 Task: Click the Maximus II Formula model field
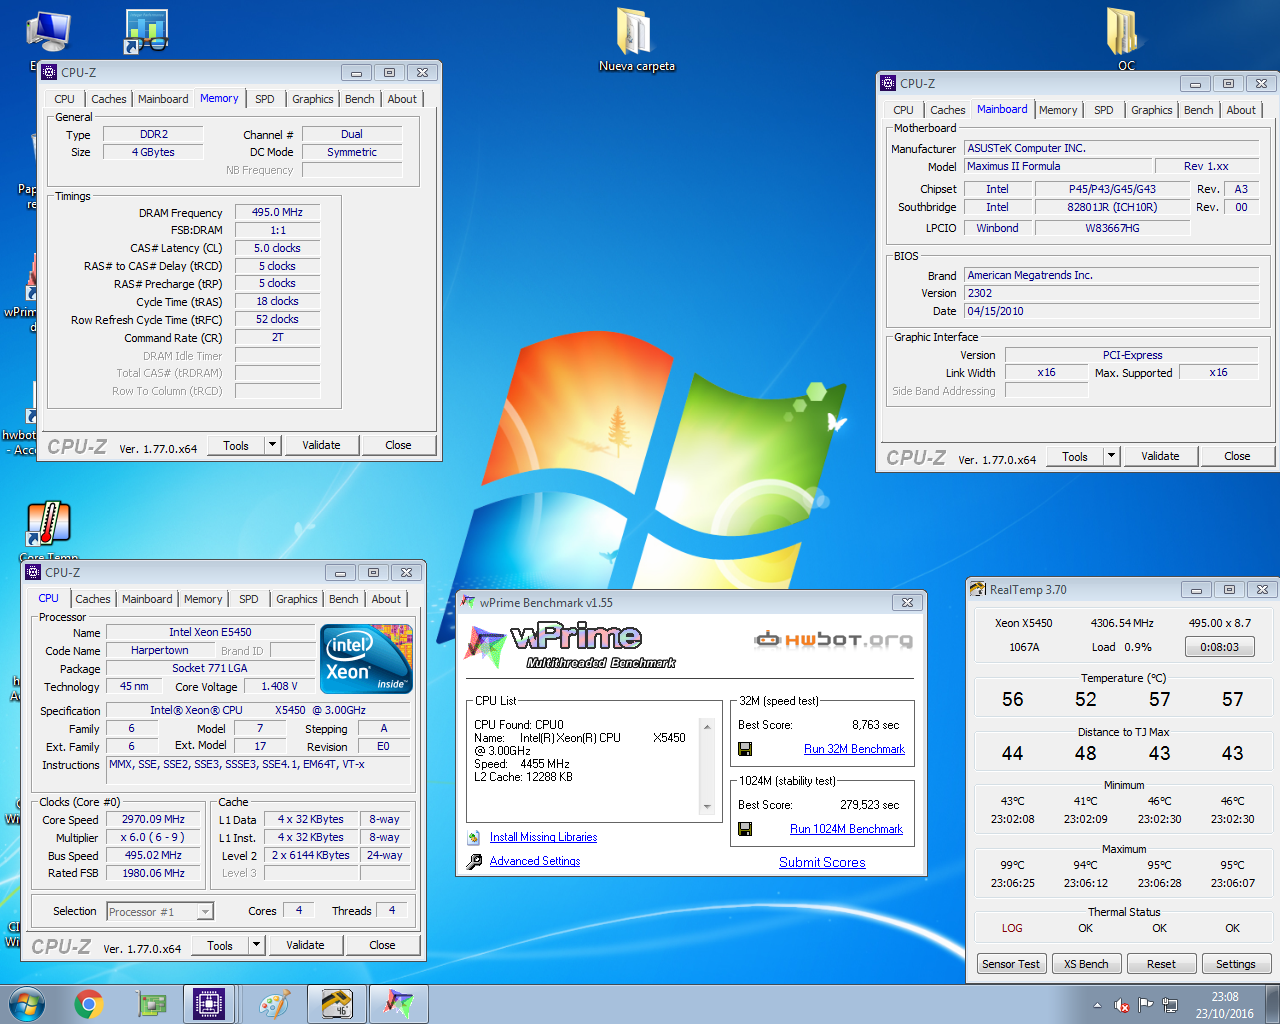pyautogui.click(x=1057, y=166)
